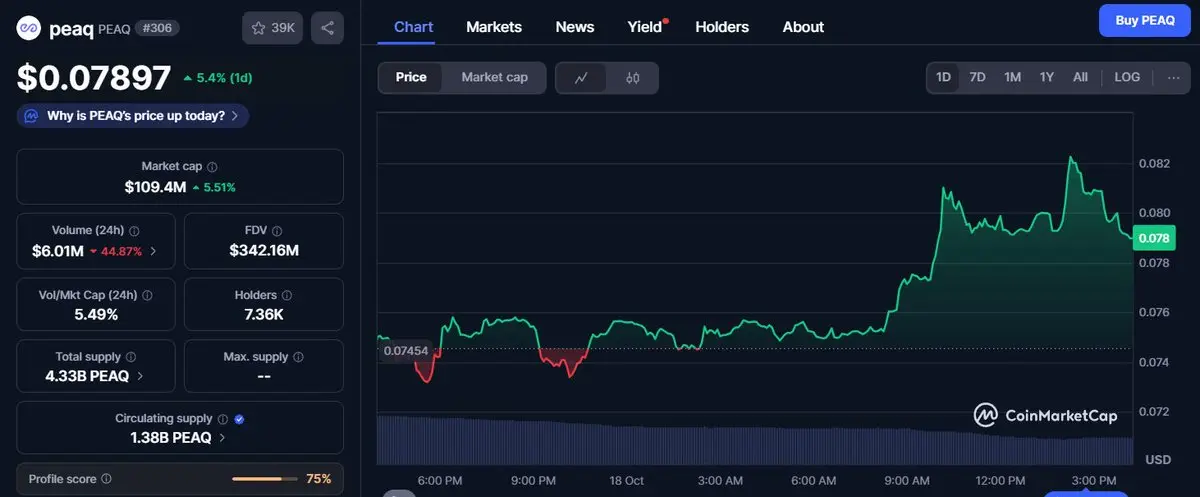Expand Volume (24h) details chevron
The height and width of the screenshot is (497, 1200).
coord(153,251)
